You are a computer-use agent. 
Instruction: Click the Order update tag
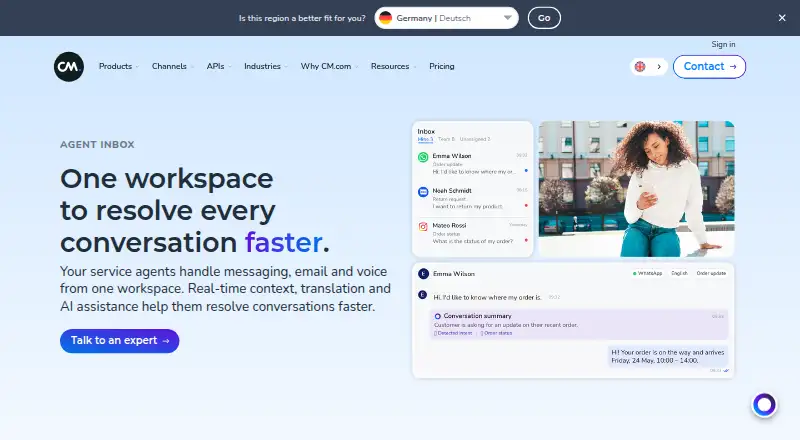tap(711, 274)
